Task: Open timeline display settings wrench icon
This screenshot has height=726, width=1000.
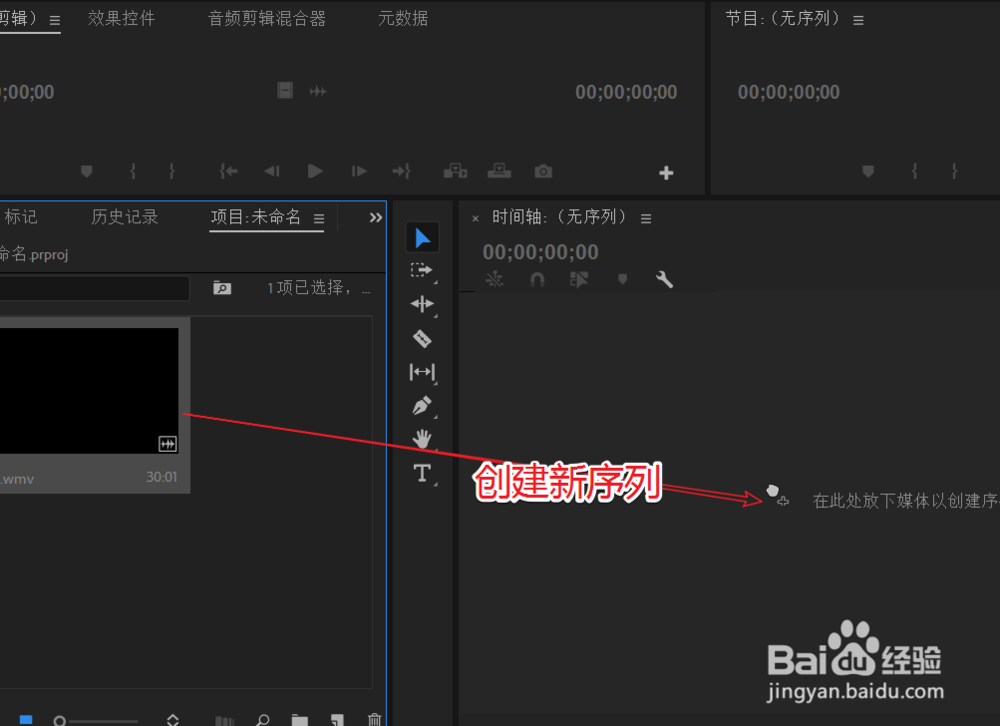Action: pyautogui.click(x=664, y=280)
